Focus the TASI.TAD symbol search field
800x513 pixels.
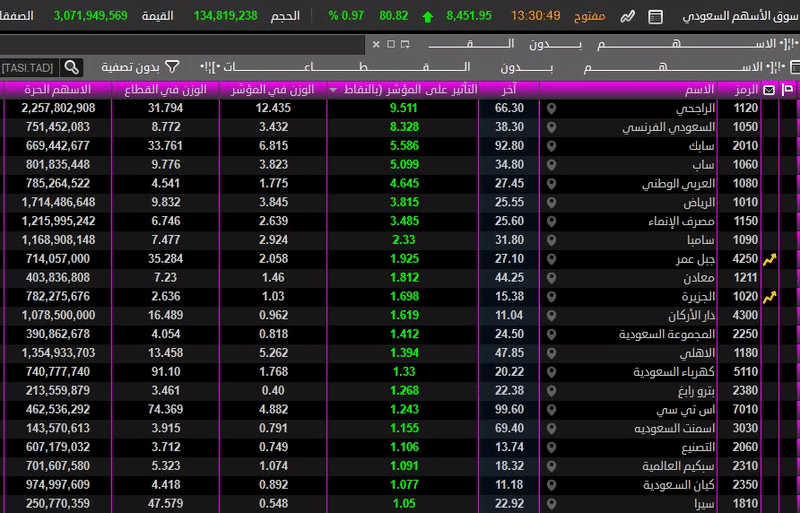(x=28, y=67)
